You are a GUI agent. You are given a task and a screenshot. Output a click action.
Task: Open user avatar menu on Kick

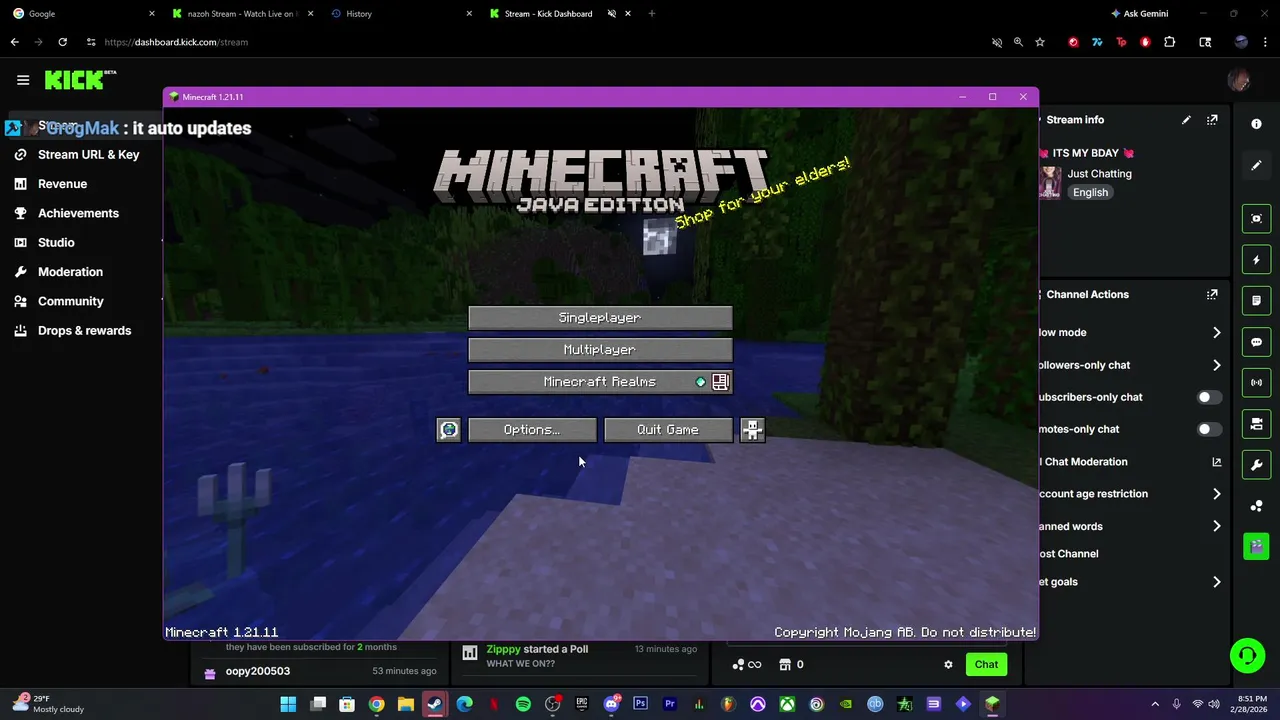(1239, 80)
